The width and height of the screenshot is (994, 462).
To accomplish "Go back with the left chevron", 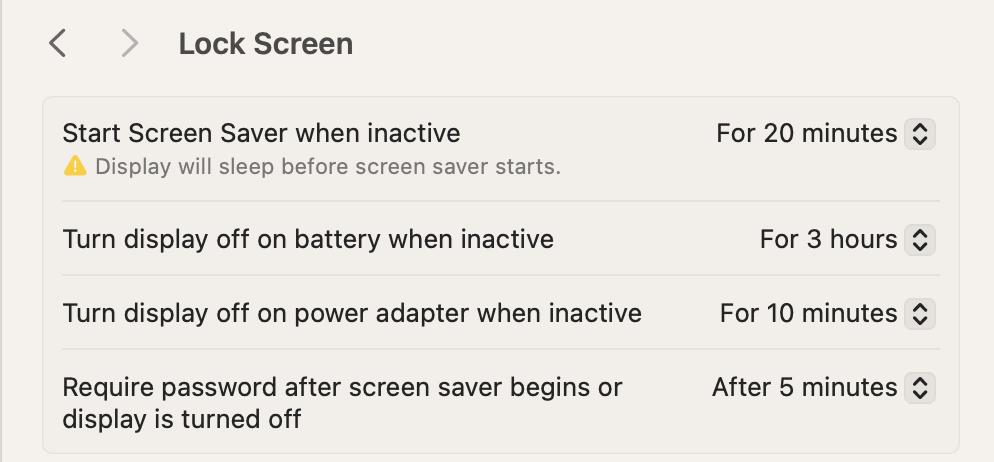I will click(x=58, y=44).
